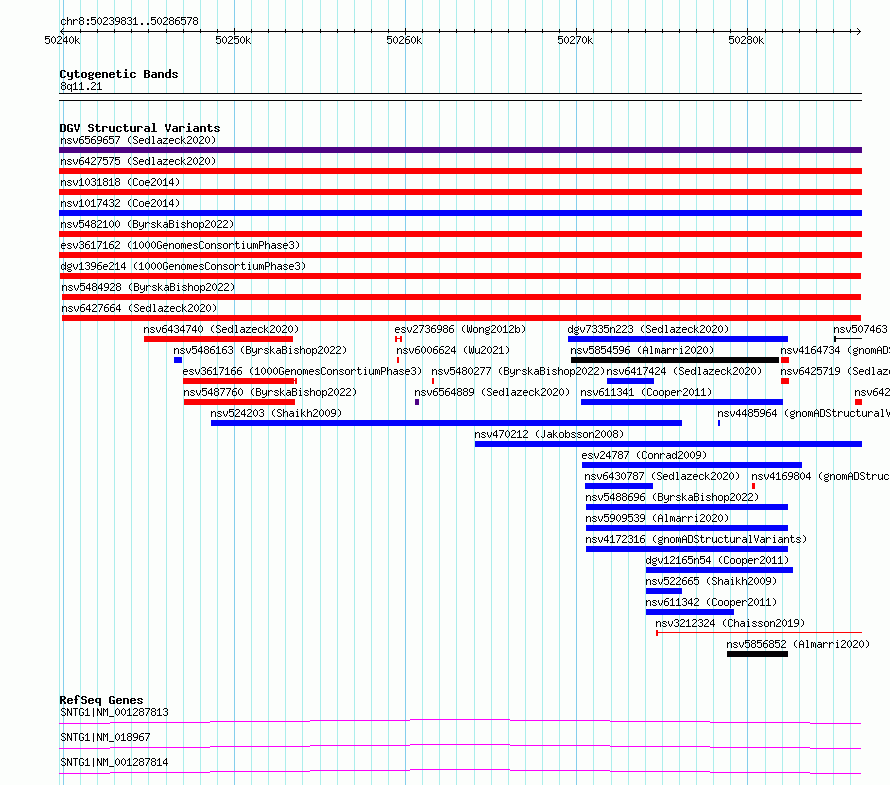Image resolution: width=890 pixels, height=785 pixels.
Task: Click esv2736986 (Wong2012b) label
Action: point(460,329)
